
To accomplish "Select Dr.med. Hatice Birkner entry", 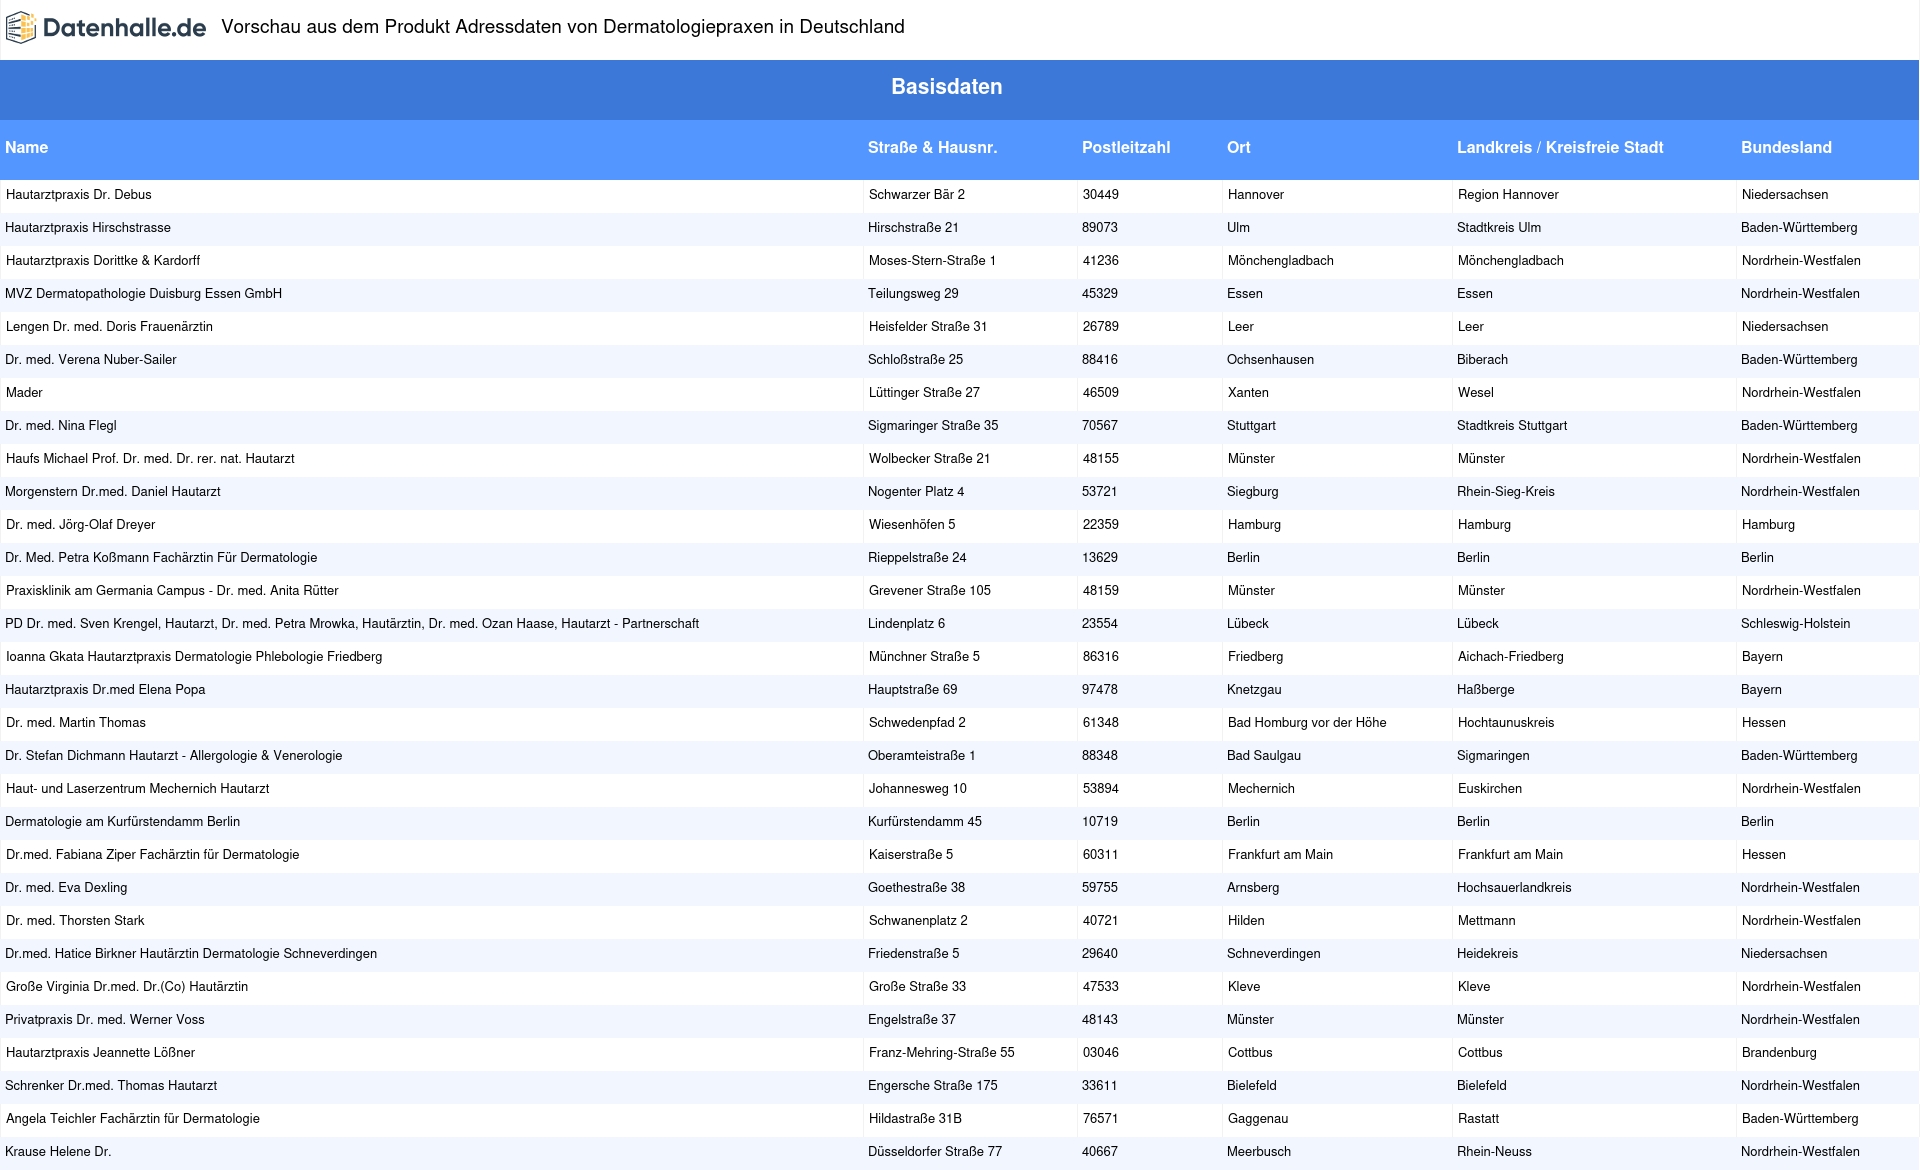I will (x=191, y=954).
